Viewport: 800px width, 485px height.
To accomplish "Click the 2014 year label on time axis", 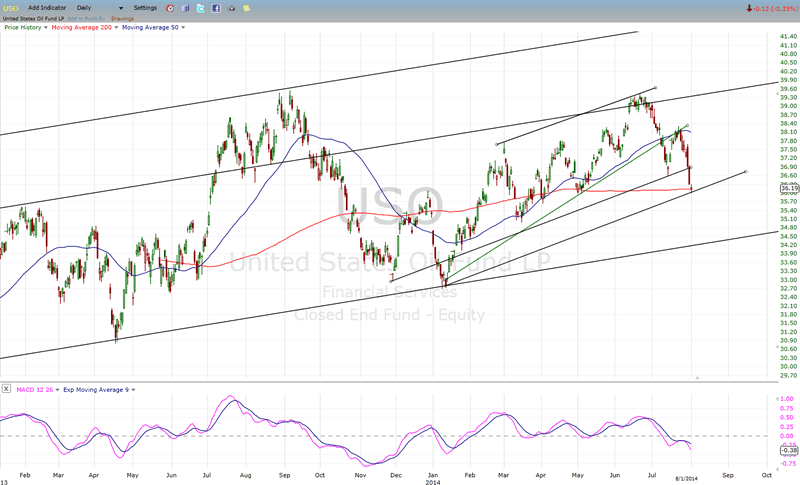I will click(433, 481).
